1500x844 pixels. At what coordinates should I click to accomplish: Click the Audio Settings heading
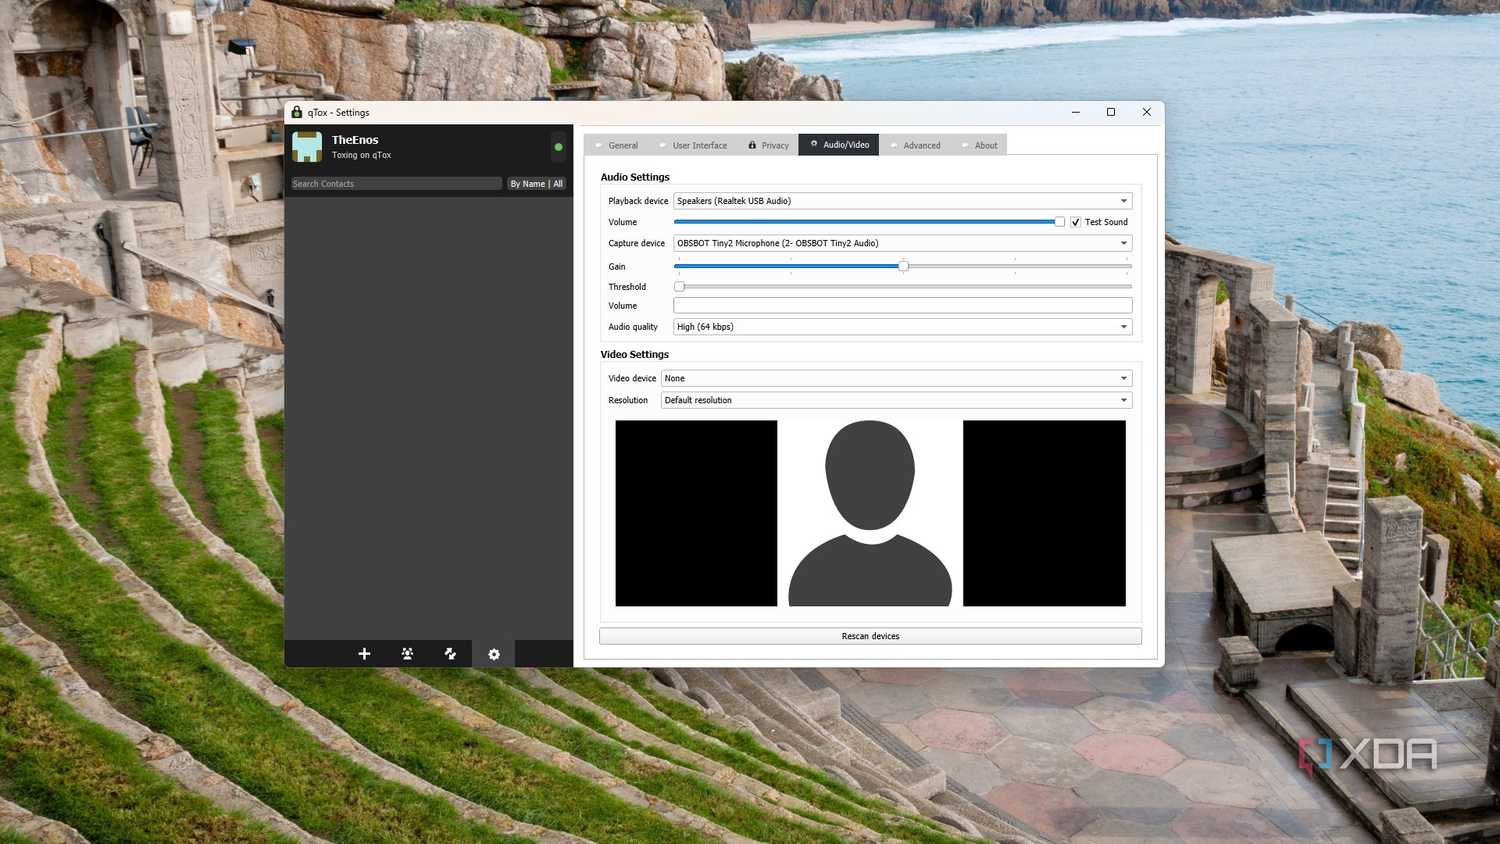coord(635,177)
